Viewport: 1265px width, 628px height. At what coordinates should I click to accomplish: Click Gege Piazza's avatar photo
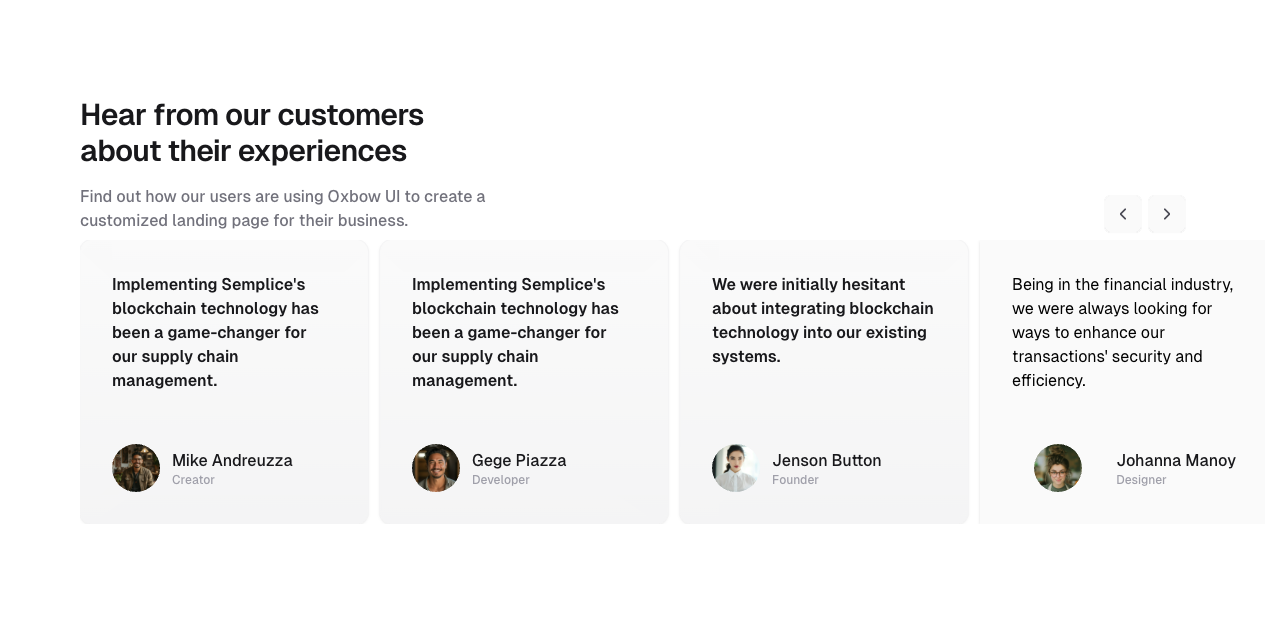click(x=435, y=467)
